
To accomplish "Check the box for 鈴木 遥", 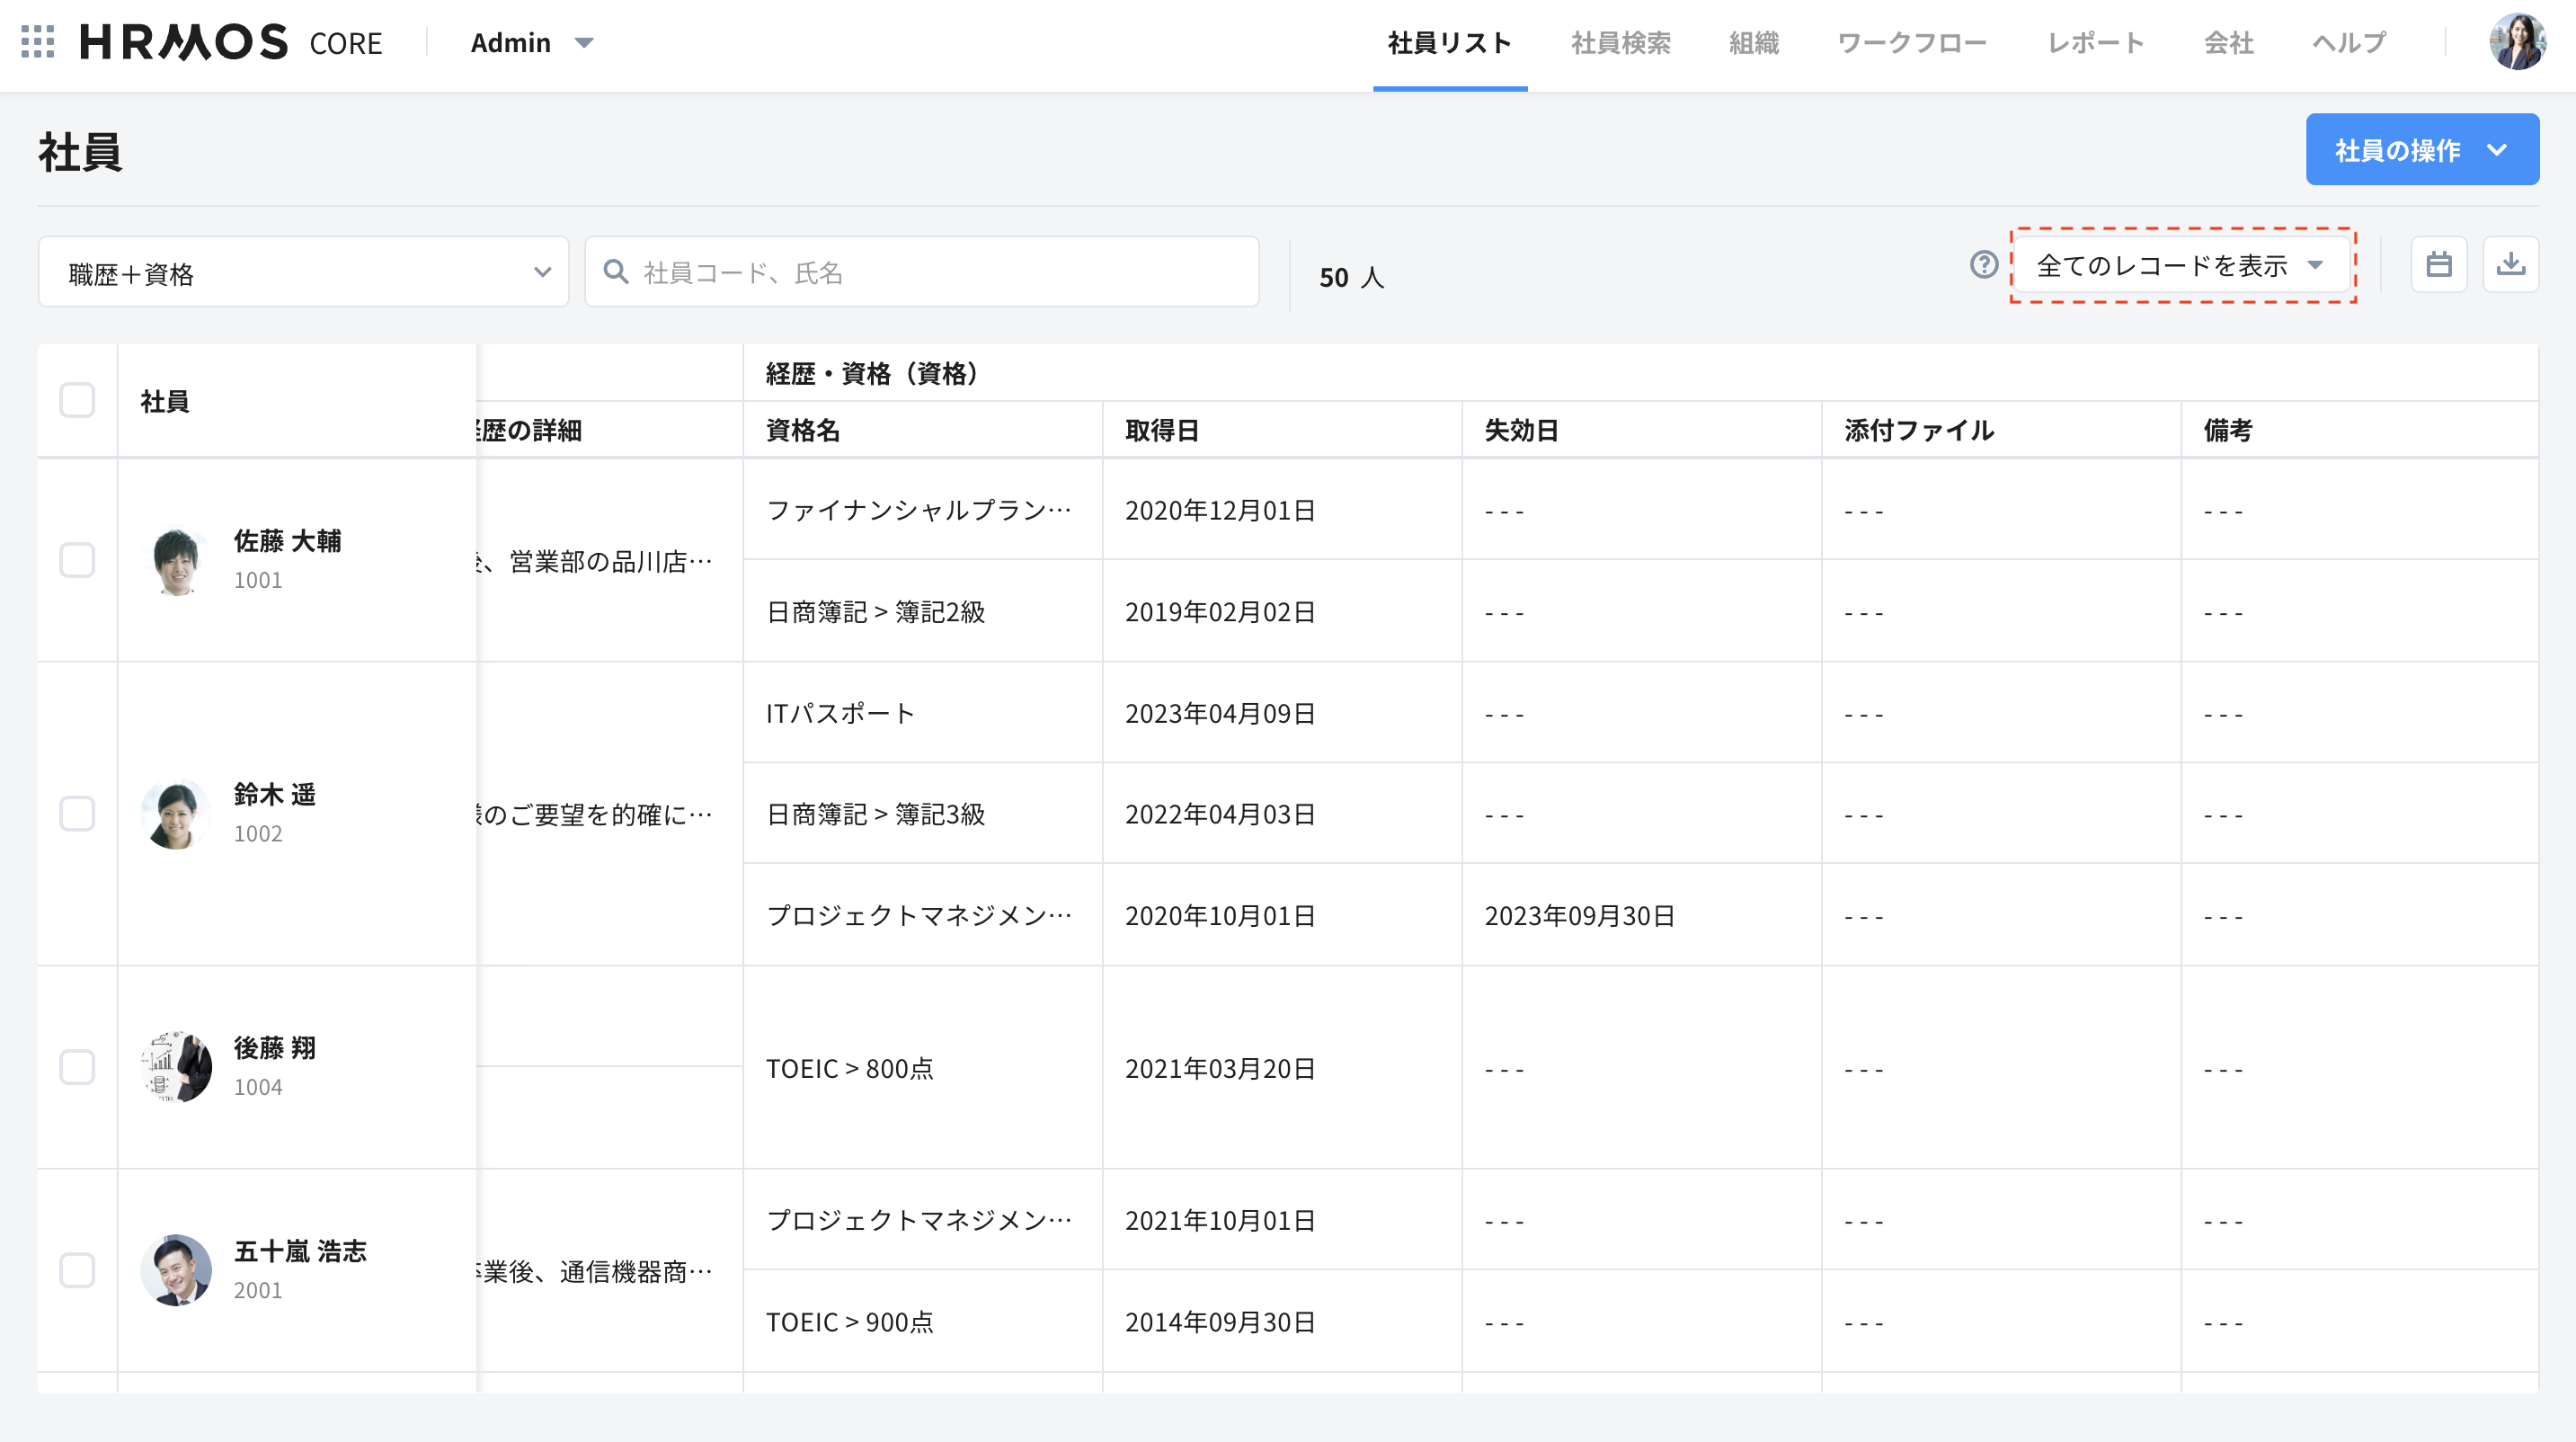I will 77,813.
